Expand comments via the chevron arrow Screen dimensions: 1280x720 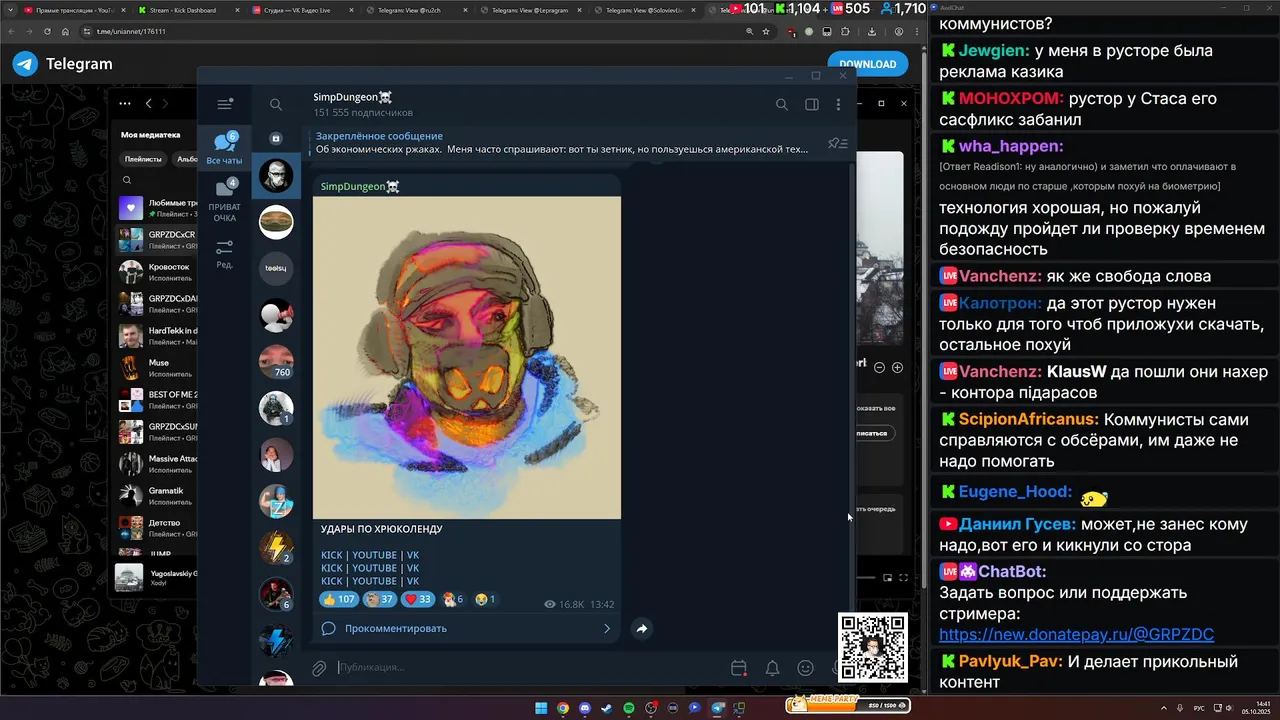[606, 628]
